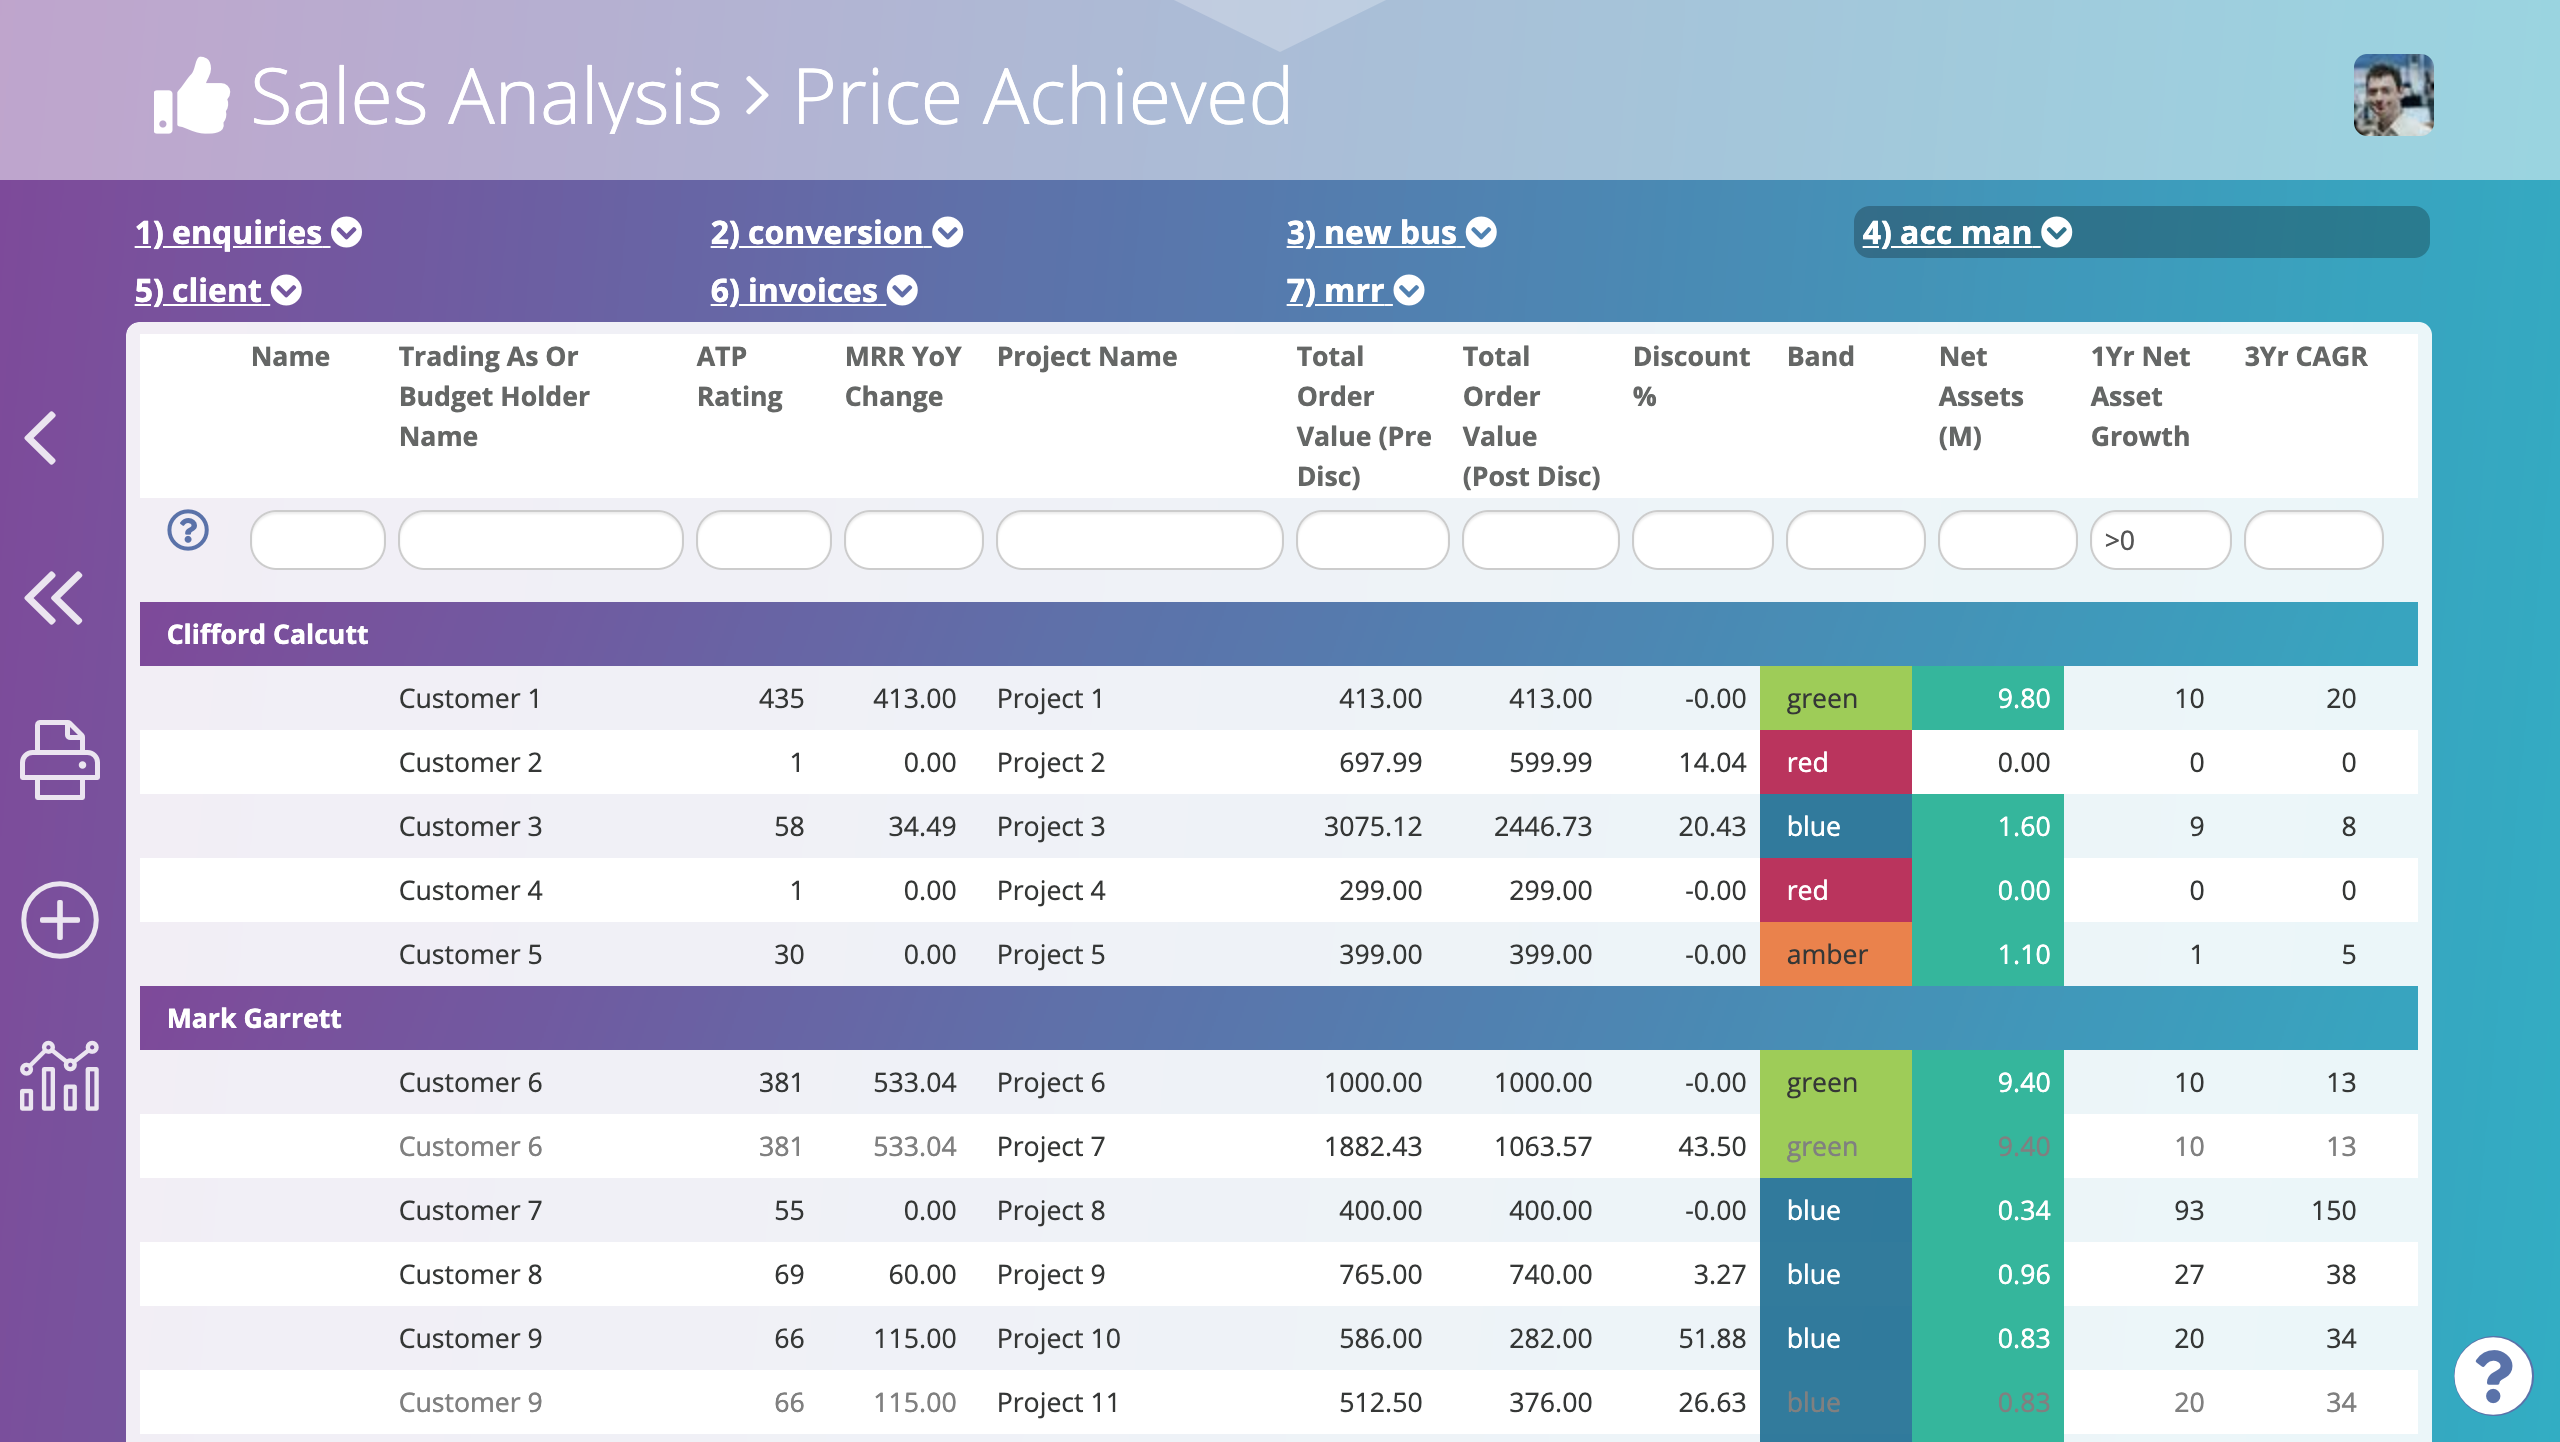Click the blue band cell for Project 3
Screen dimensions: 2560x1442
[1836, 826]
